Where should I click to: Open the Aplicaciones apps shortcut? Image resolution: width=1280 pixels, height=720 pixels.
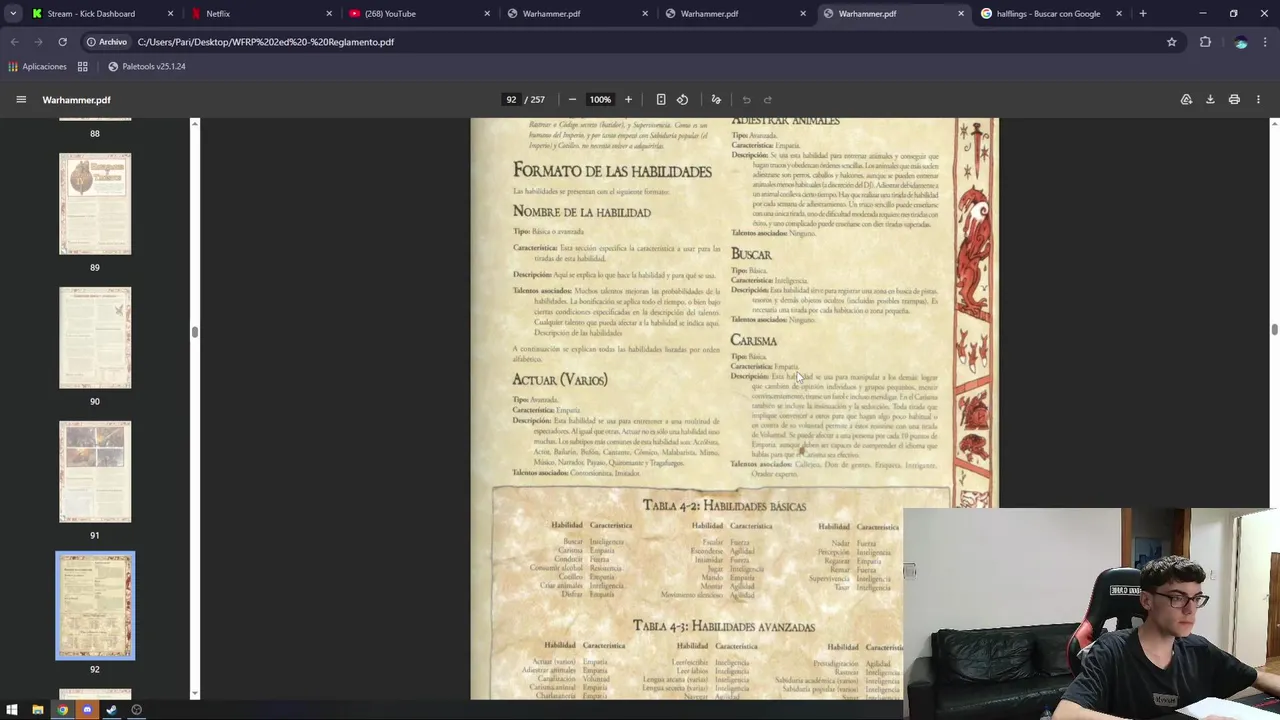point(37,66)
